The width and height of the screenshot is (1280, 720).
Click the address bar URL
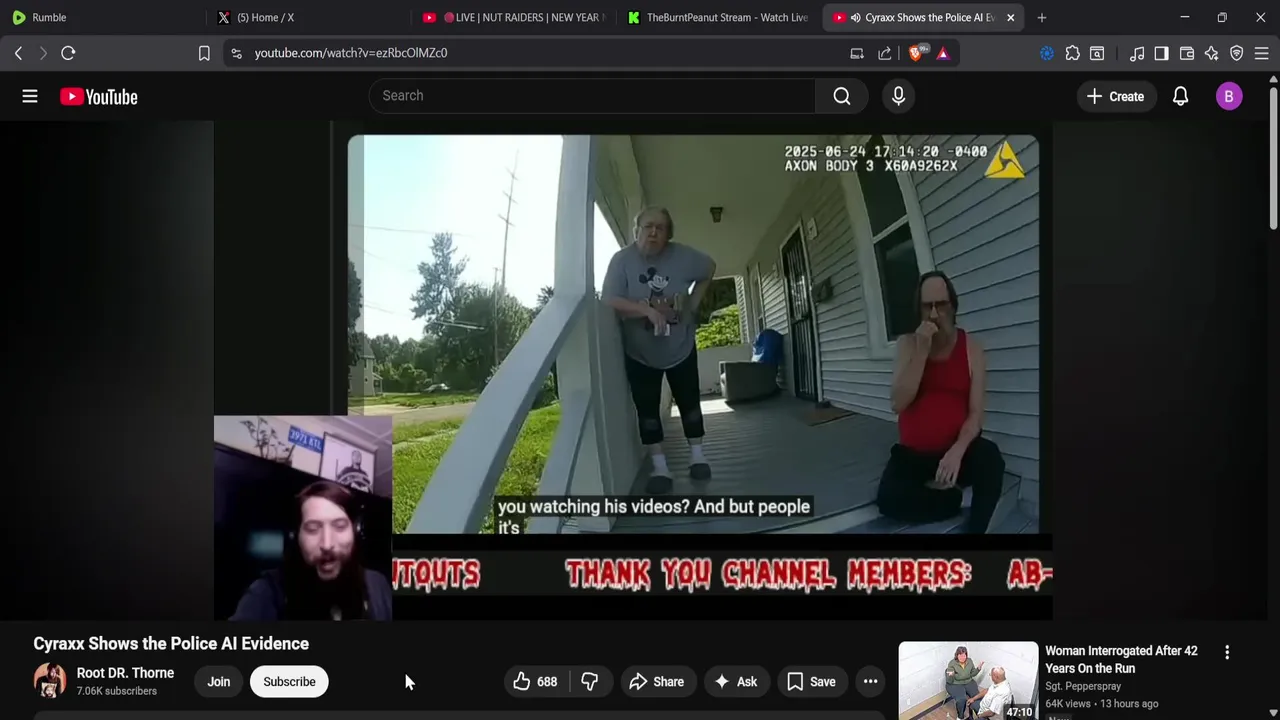pyautogui.click(x=350, y=53)
